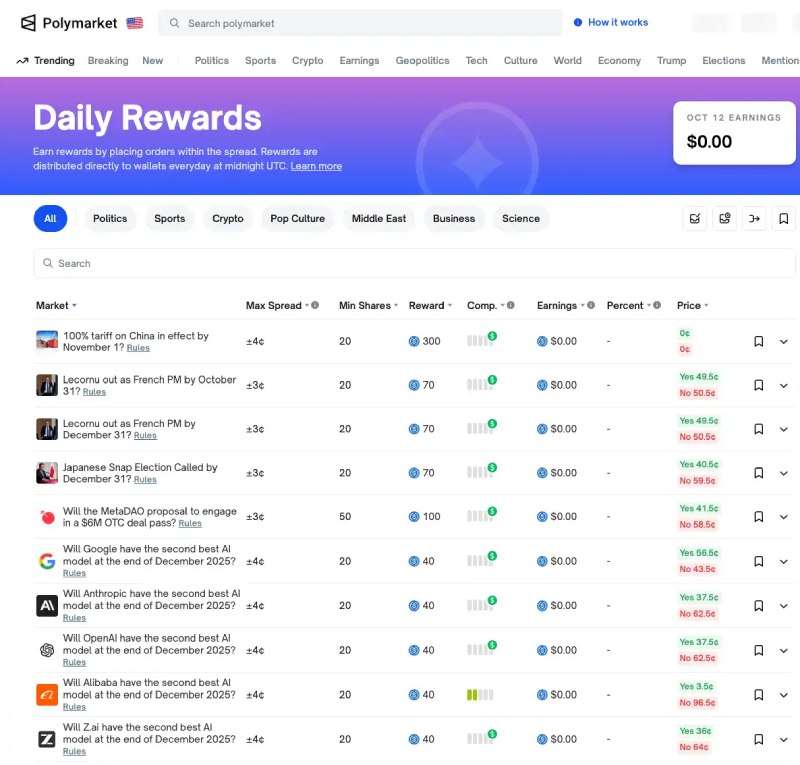The height and width of the screenshot is (765, 800).
Task: Expand the Anthropic second best AI row
Action: 784,606
